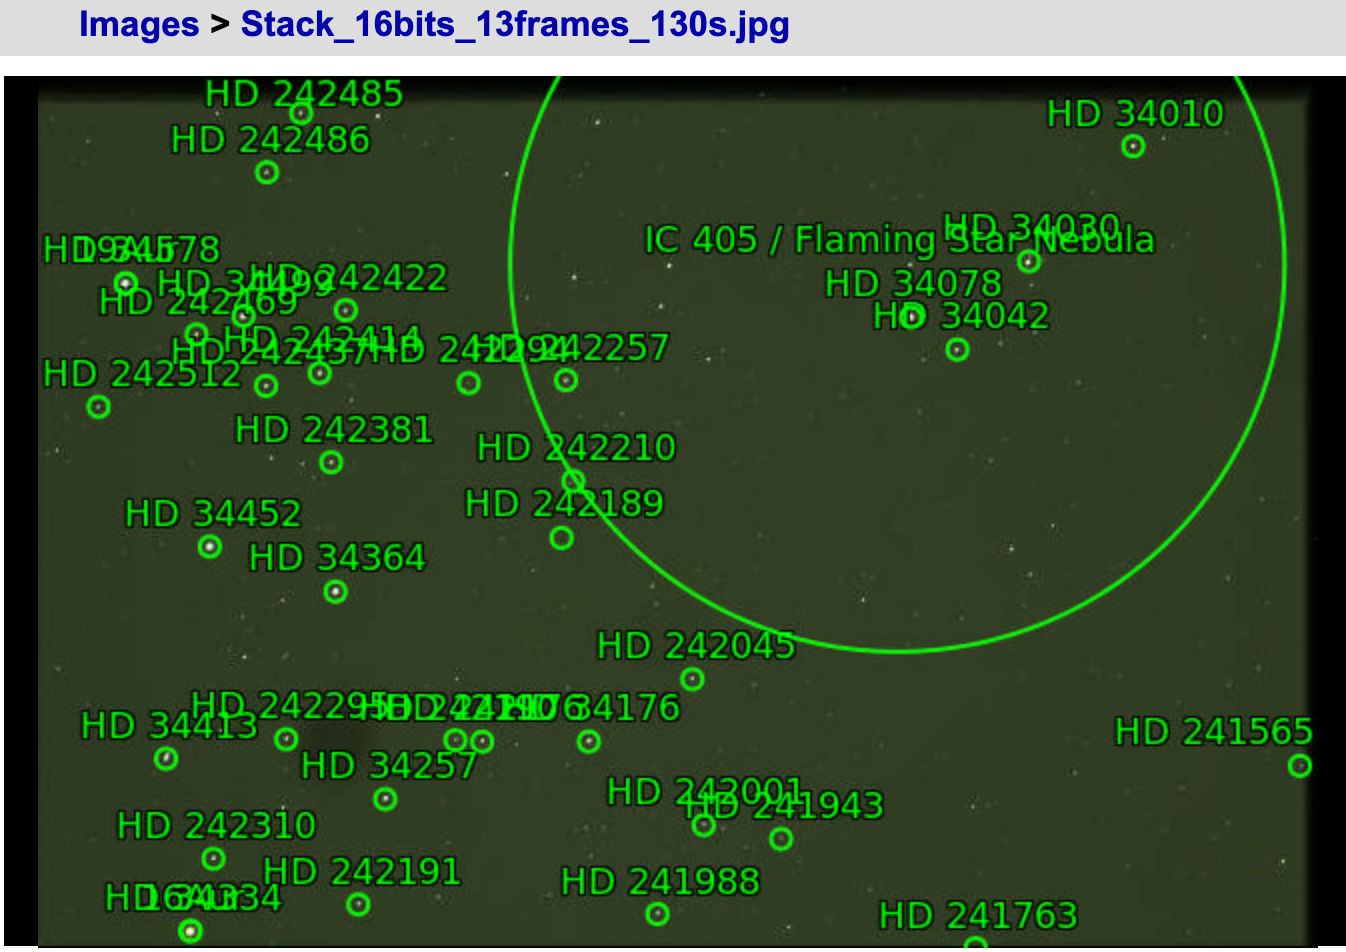The image size is (1346, 952).
Task: Select the HD 242045 label
Action: pos(696,646)
